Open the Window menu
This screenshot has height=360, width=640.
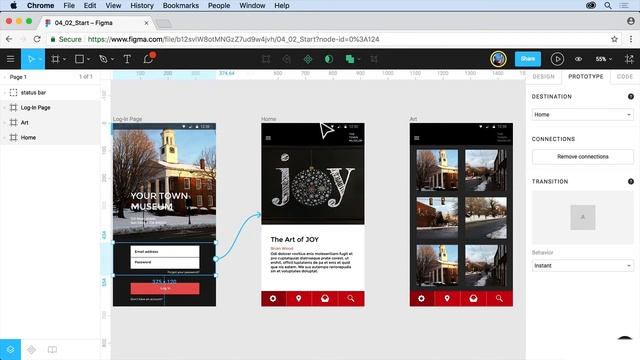coord(252,6)
